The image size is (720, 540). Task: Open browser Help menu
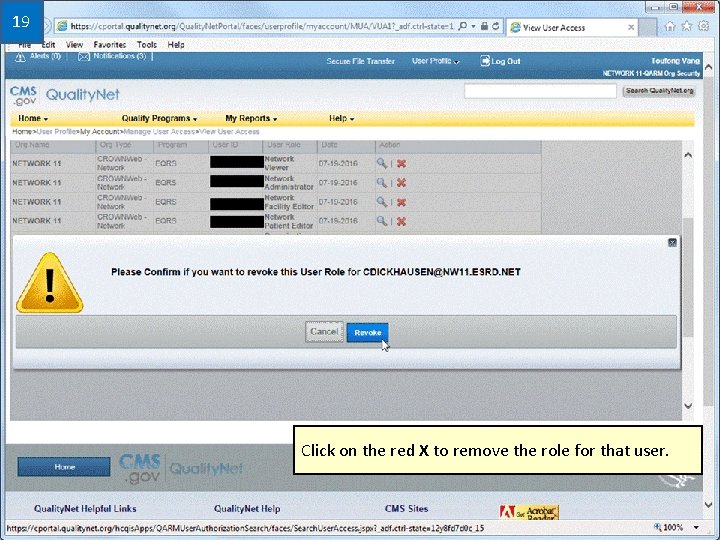coord(176,45)
